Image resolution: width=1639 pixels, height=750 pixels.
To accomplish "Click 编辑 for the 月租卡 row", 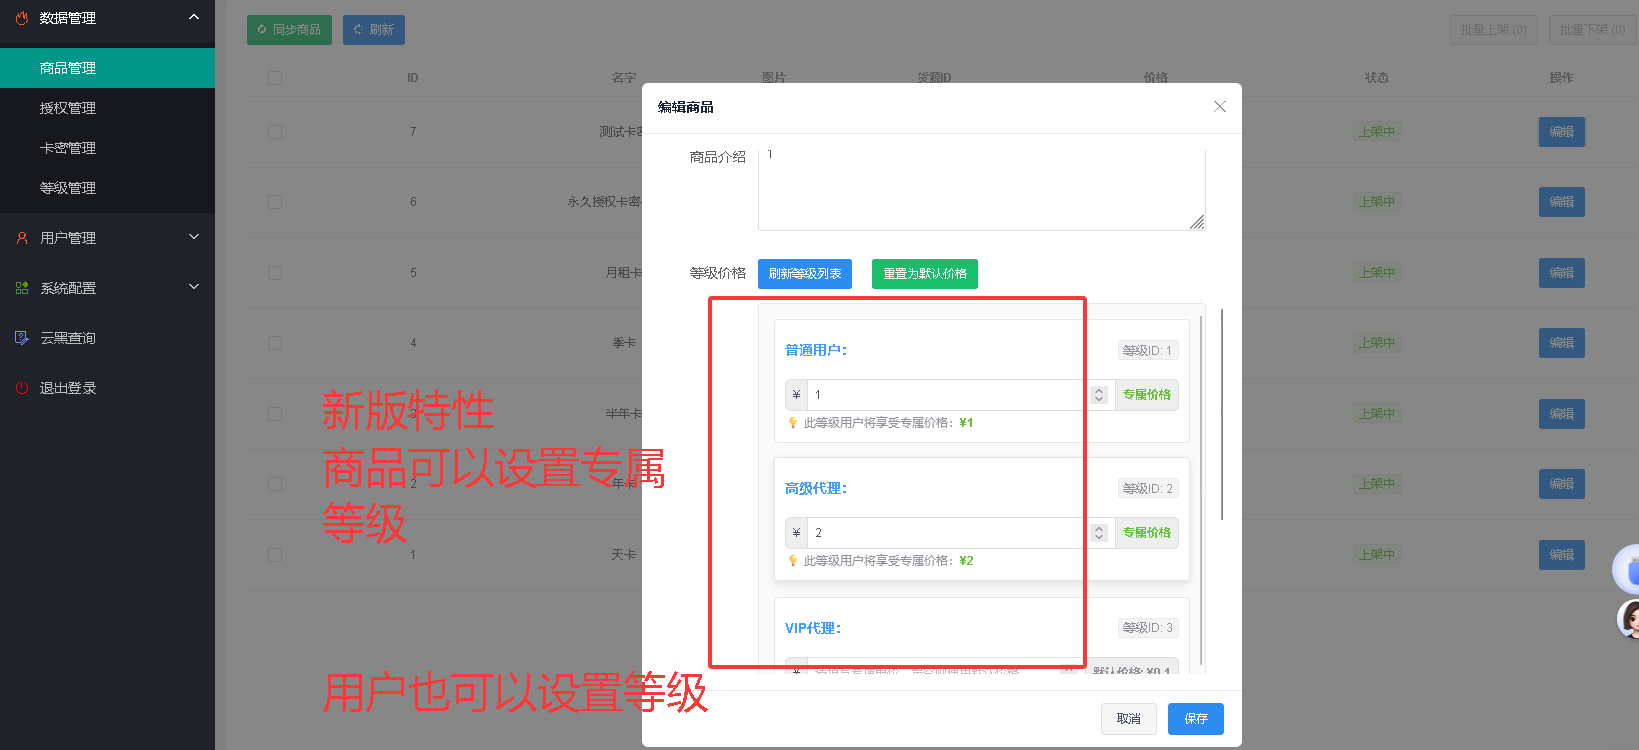I will (x=1562, y=273).
